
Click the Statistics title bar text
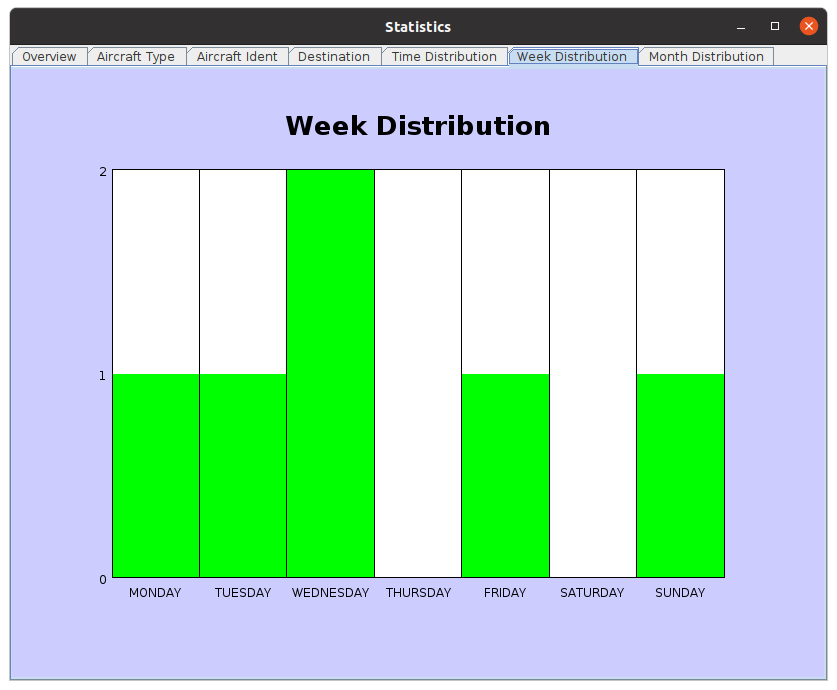(x=418, y=27)
